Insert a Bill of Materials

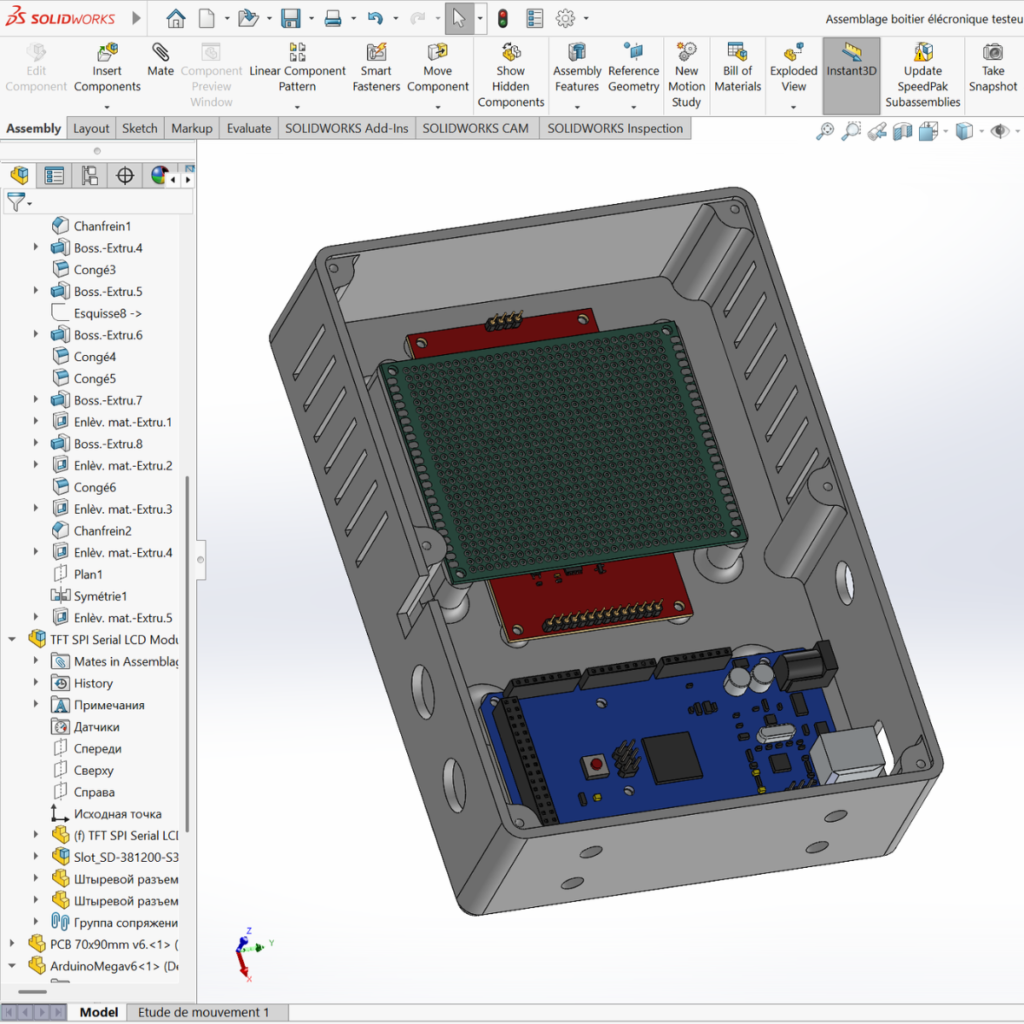[738, 68]
